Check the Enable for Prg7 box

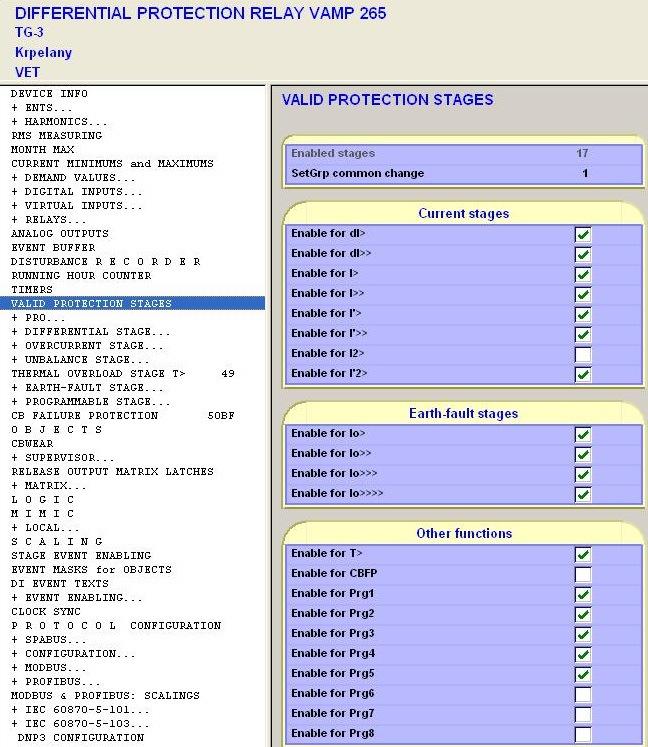[583, 714]
